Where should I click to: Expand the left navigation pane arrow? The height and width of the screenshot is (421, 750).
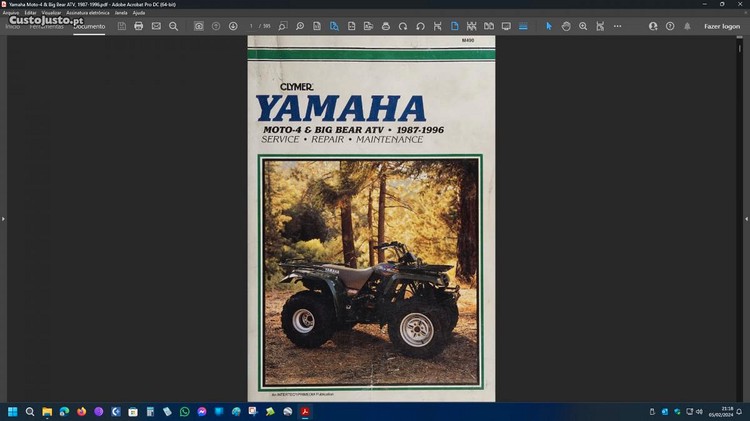tap(3, 218)
